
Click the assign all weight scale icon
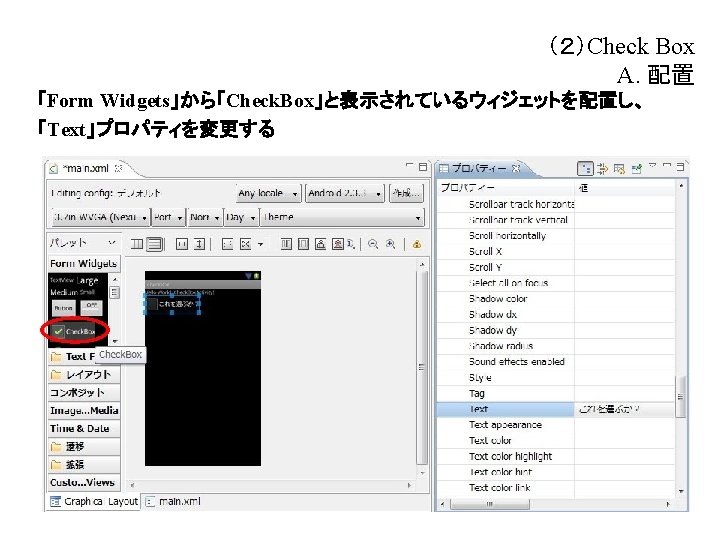click(x=321, y=244)
